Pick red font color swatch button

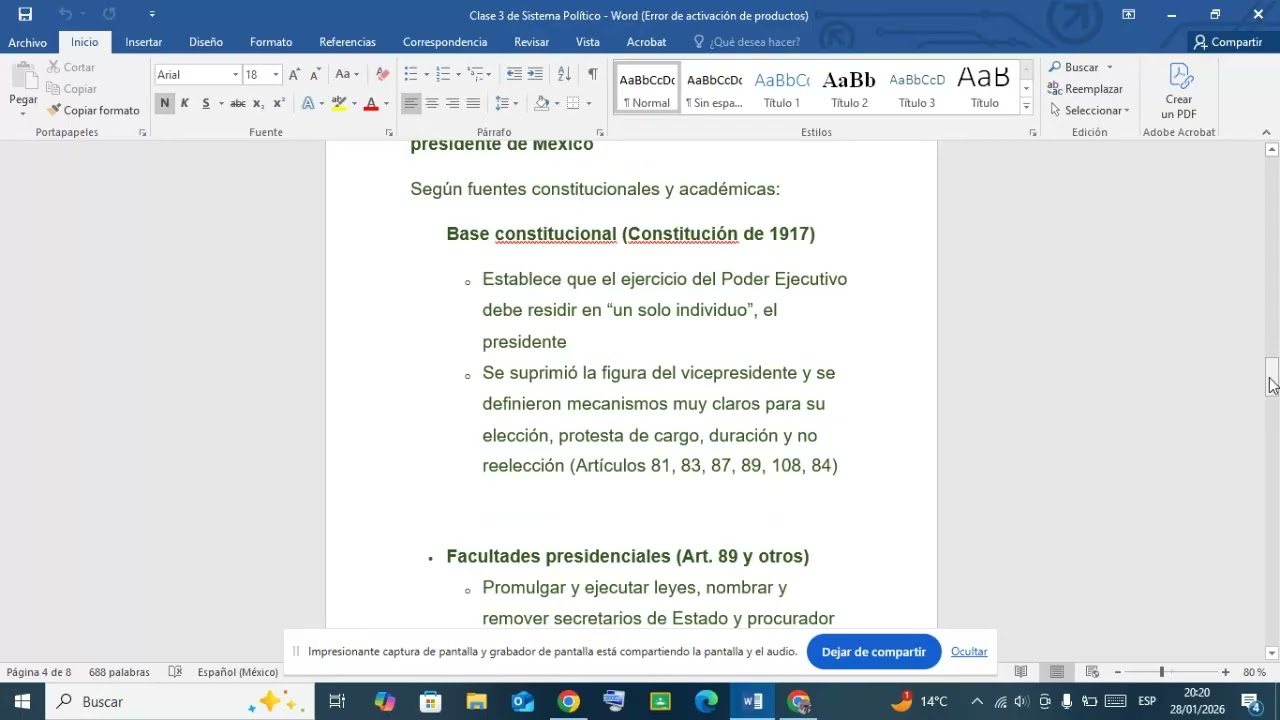point(371,103)
